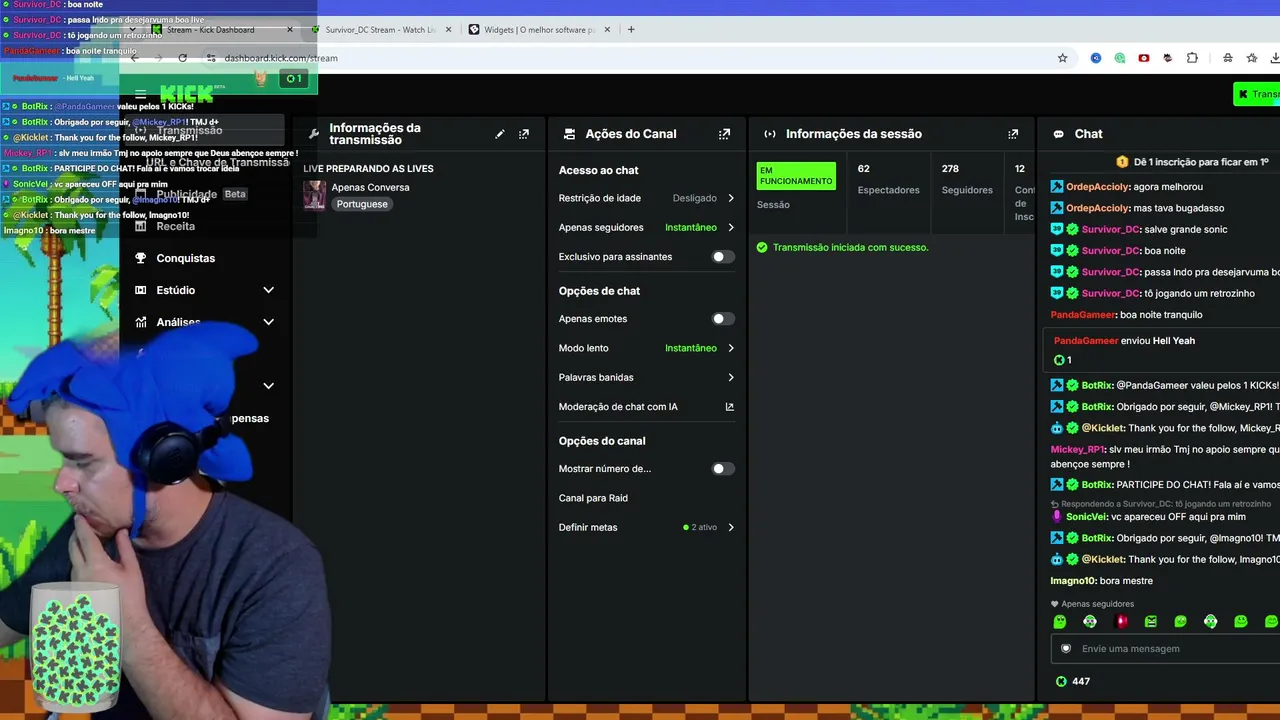The height and width of the screenshot is (720, 1280).
Task: Close the Survivor_DC Stream tab
Action: 448,30
